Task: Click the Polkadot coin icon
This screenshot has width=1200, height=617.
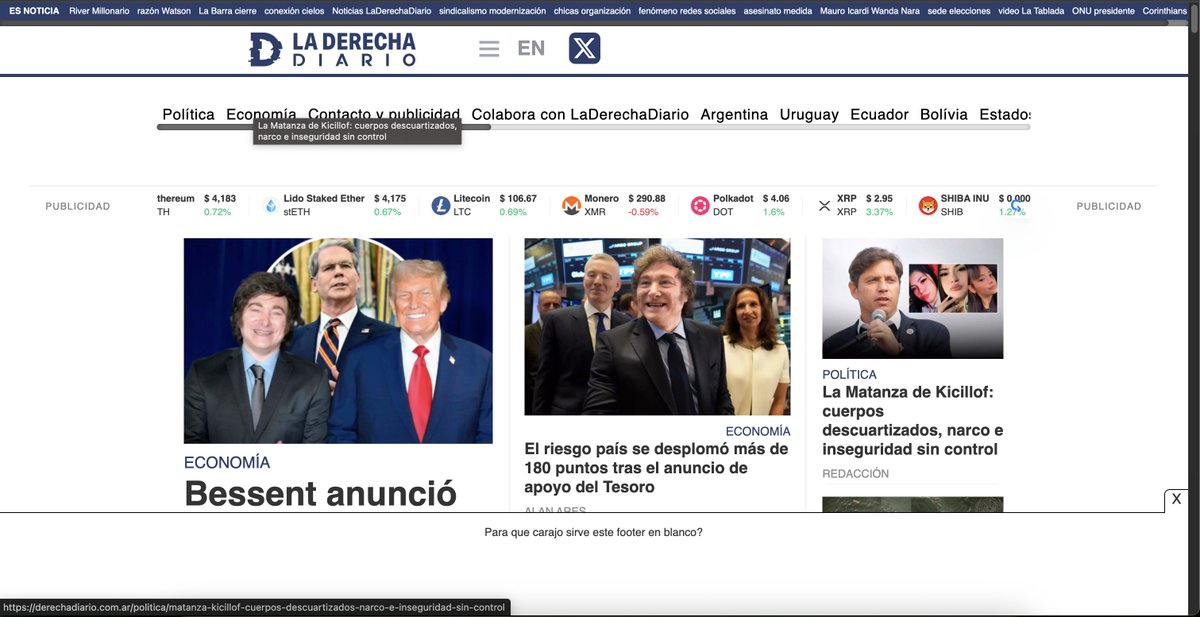Action: 700,206
